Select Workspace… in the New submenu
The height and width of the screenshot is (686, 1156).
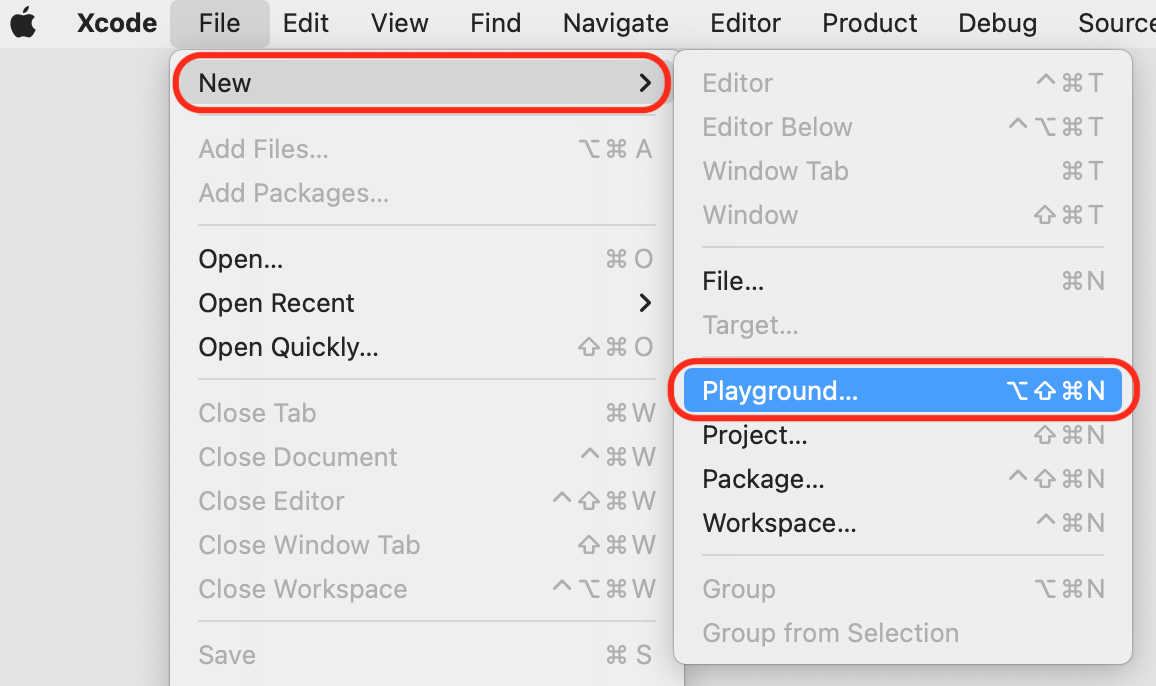coord(779,523)
